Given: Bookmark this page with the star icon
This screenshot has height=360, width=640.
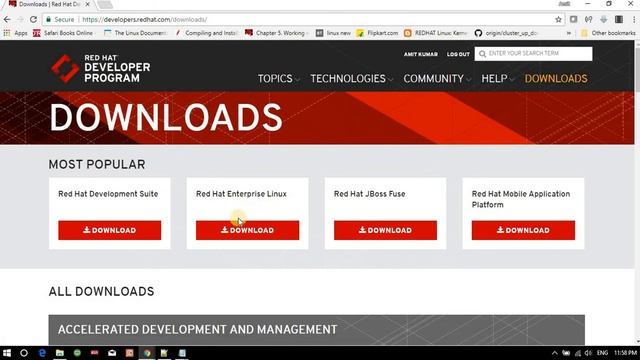Looking at the screenshot, I should tap(558, 20).
